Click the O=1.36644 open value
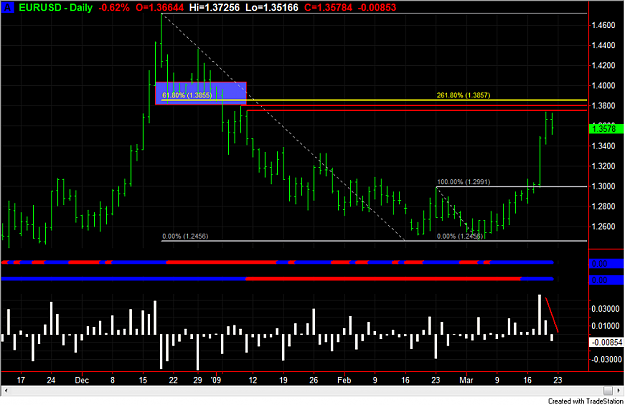 click(160, 7)
